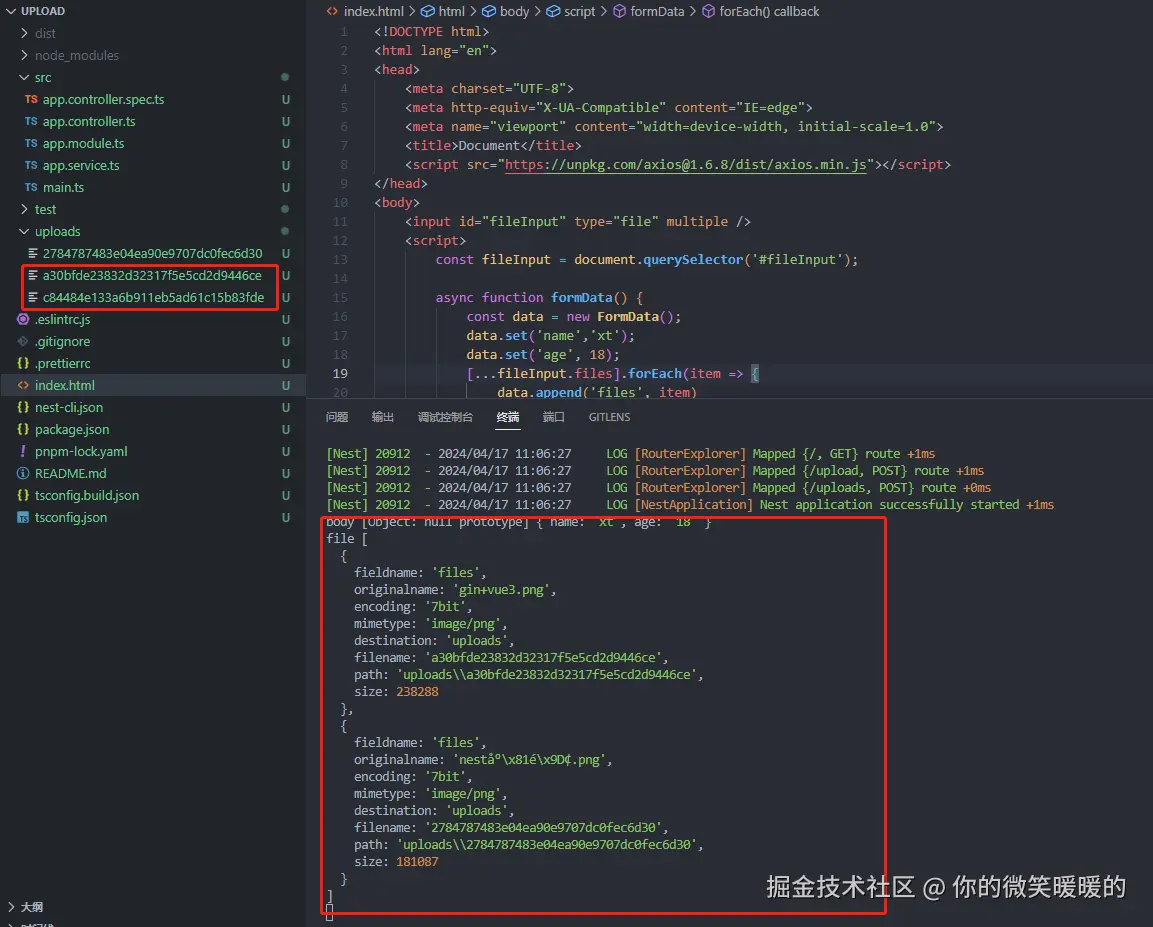Click the formData symbol icon in breadcrumb
The height and width of the screenshot is (927, 1153).
pos(620,11)
